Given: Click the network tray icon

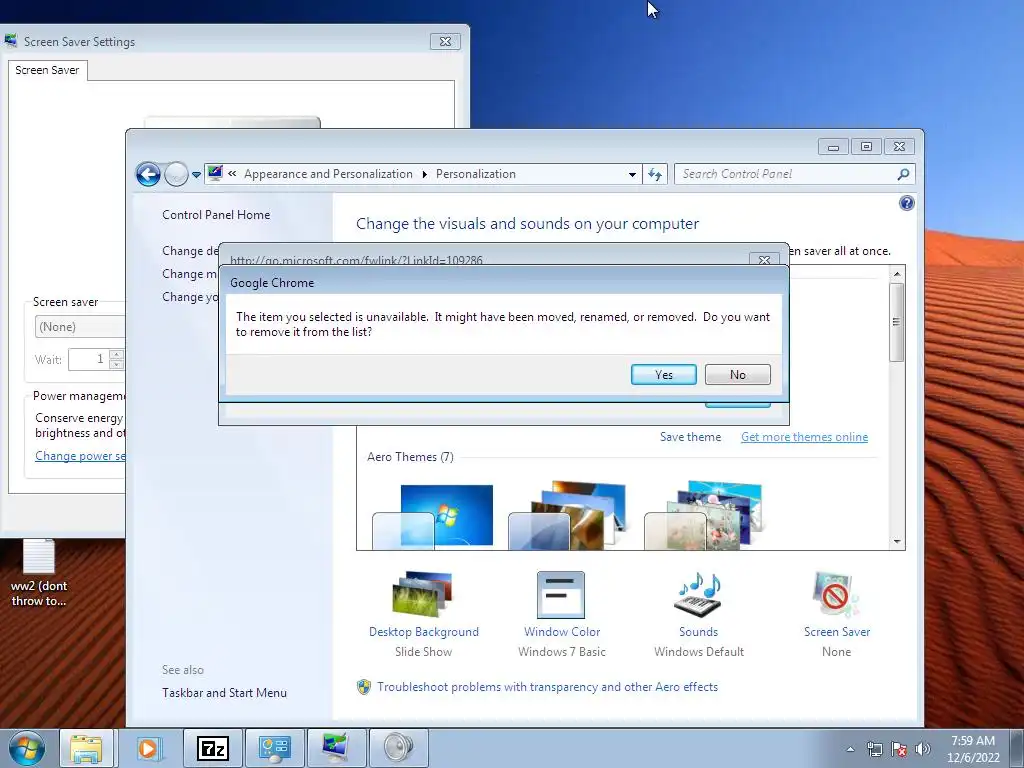Looking at the screenshot, I should click(874, 749).
